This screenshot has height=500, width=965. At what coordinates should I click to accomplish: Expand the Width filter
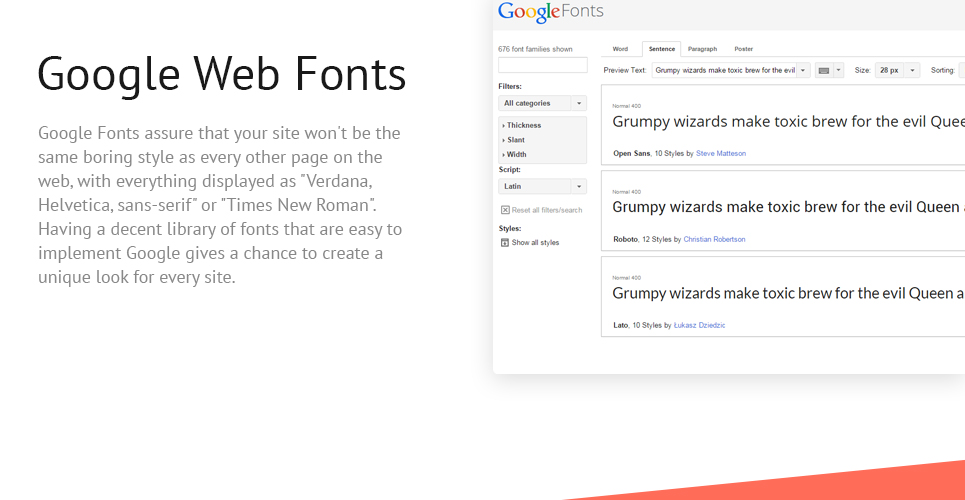[515, 155]
